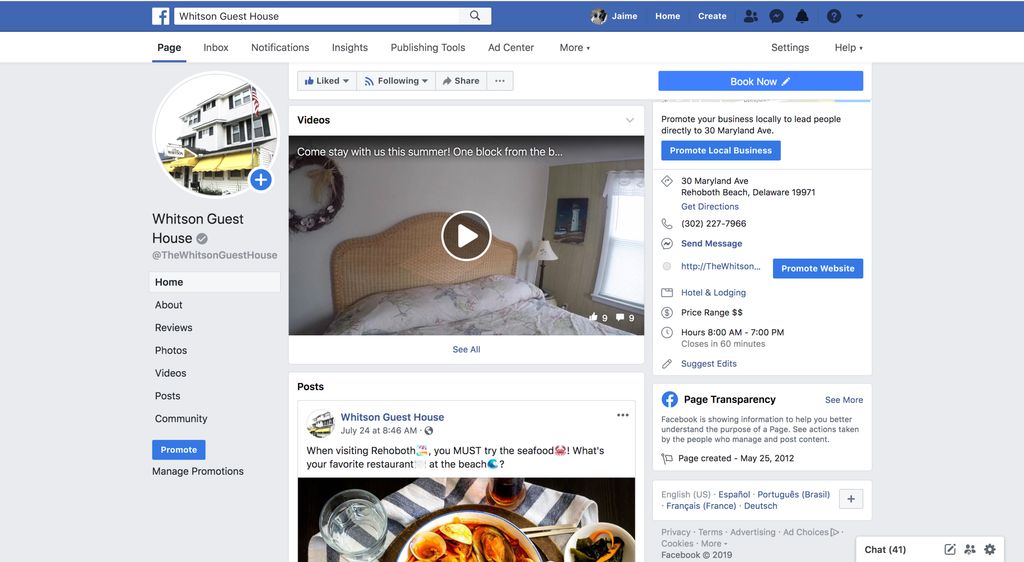This screenshot has width=1024, height=562.
Task: Play the guest room video
Action: [466, 236]
